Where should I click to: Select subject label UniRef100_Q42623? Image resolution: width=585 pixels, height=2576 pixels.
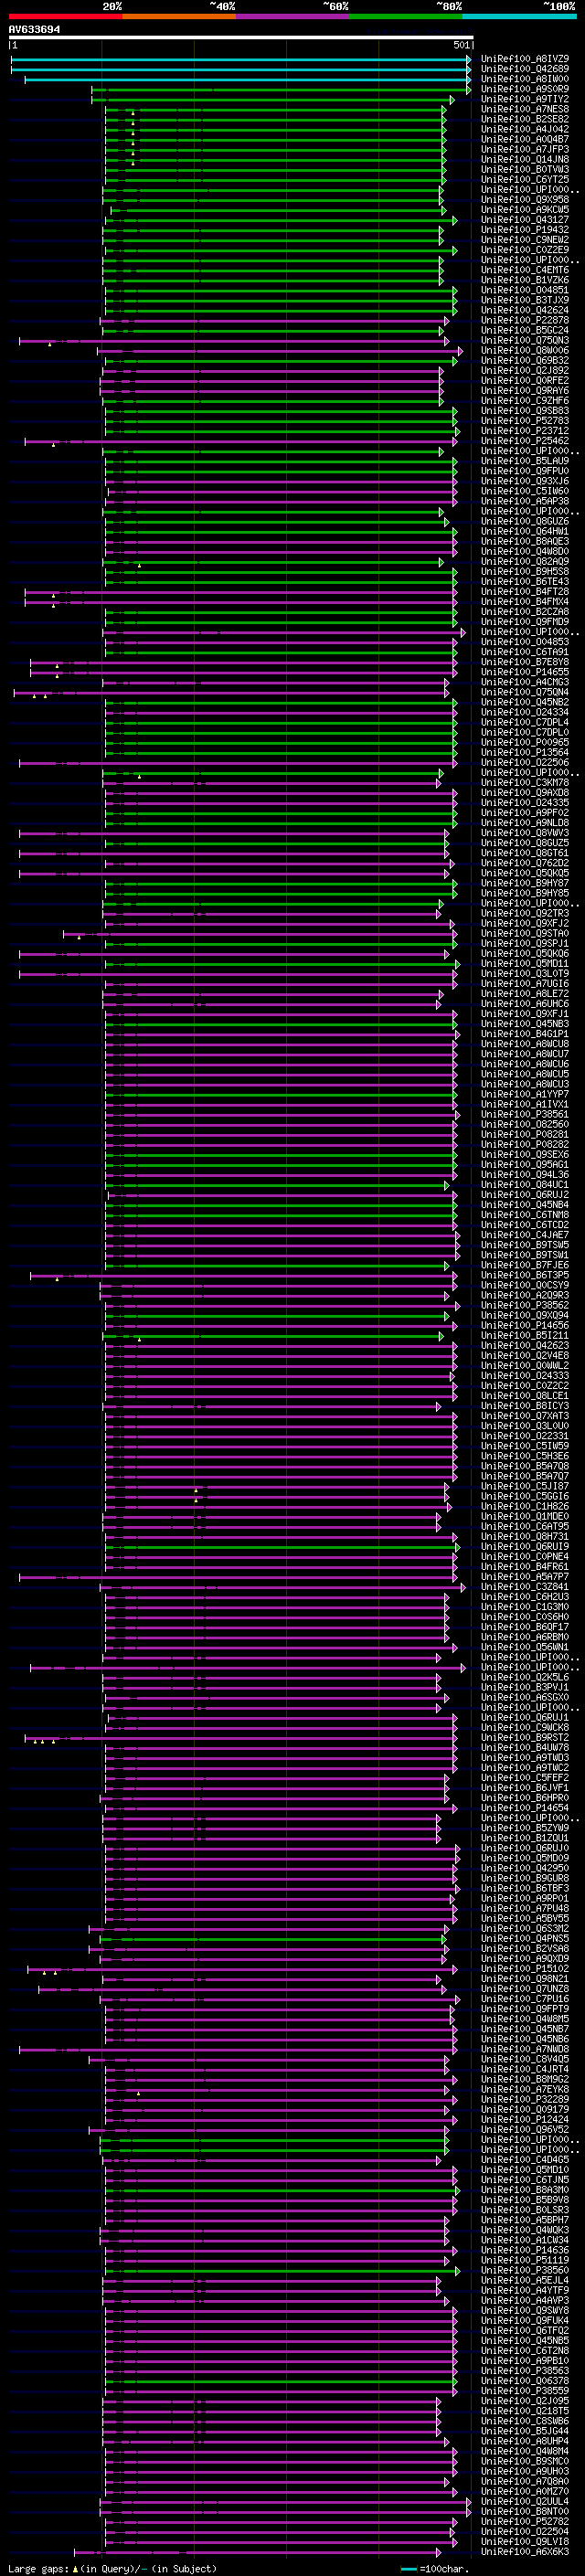(525, 1345)
